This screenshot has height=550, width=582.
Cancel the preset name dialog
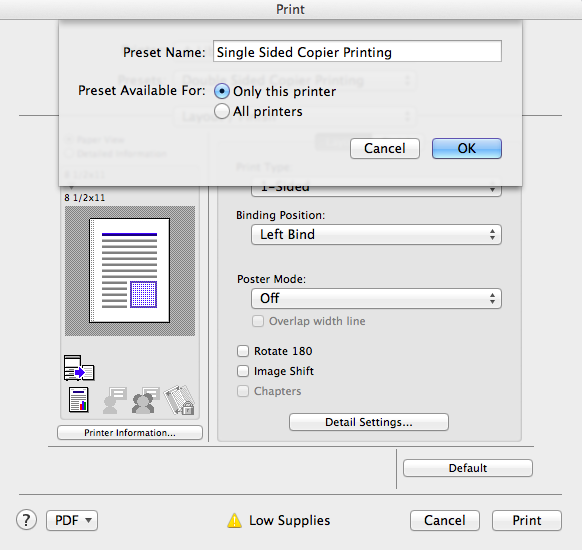(x=385, y=148)
